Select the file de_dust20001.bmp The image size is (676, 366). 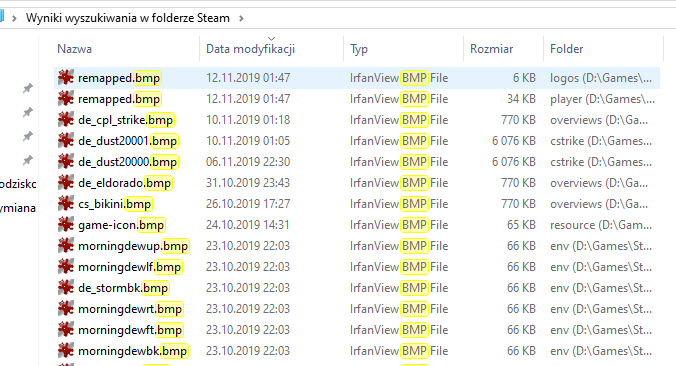(128, 141)
